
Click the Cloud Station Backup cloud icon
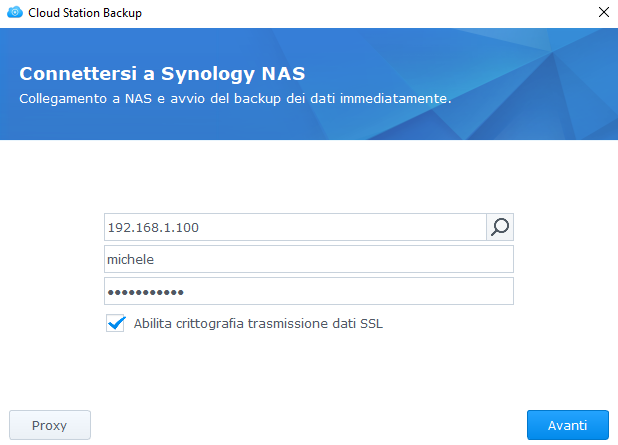coord(14,13)
